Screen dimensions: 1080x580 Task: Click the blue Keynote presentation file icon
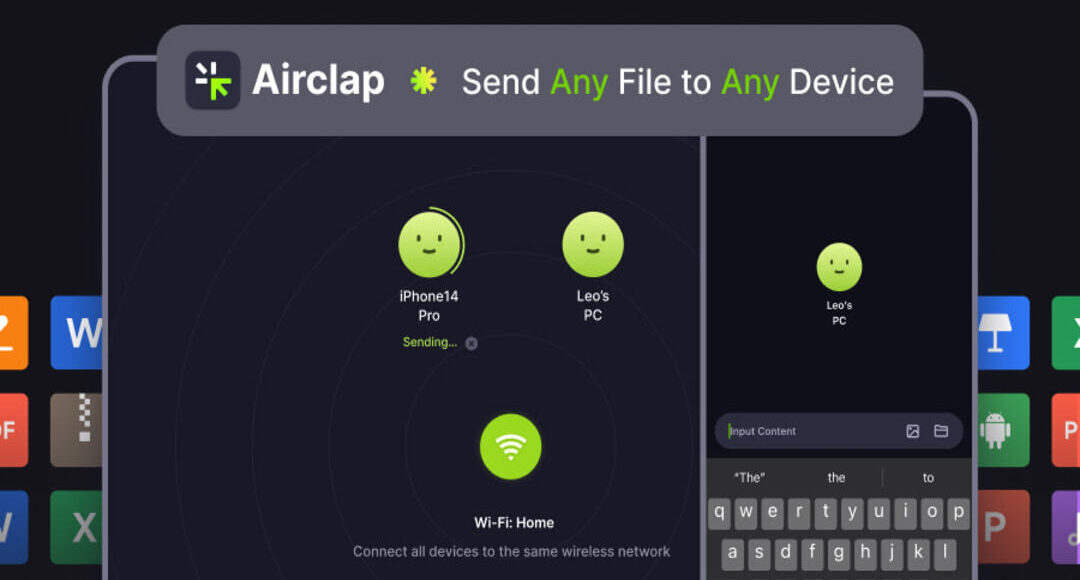(x=1000, y=332)
